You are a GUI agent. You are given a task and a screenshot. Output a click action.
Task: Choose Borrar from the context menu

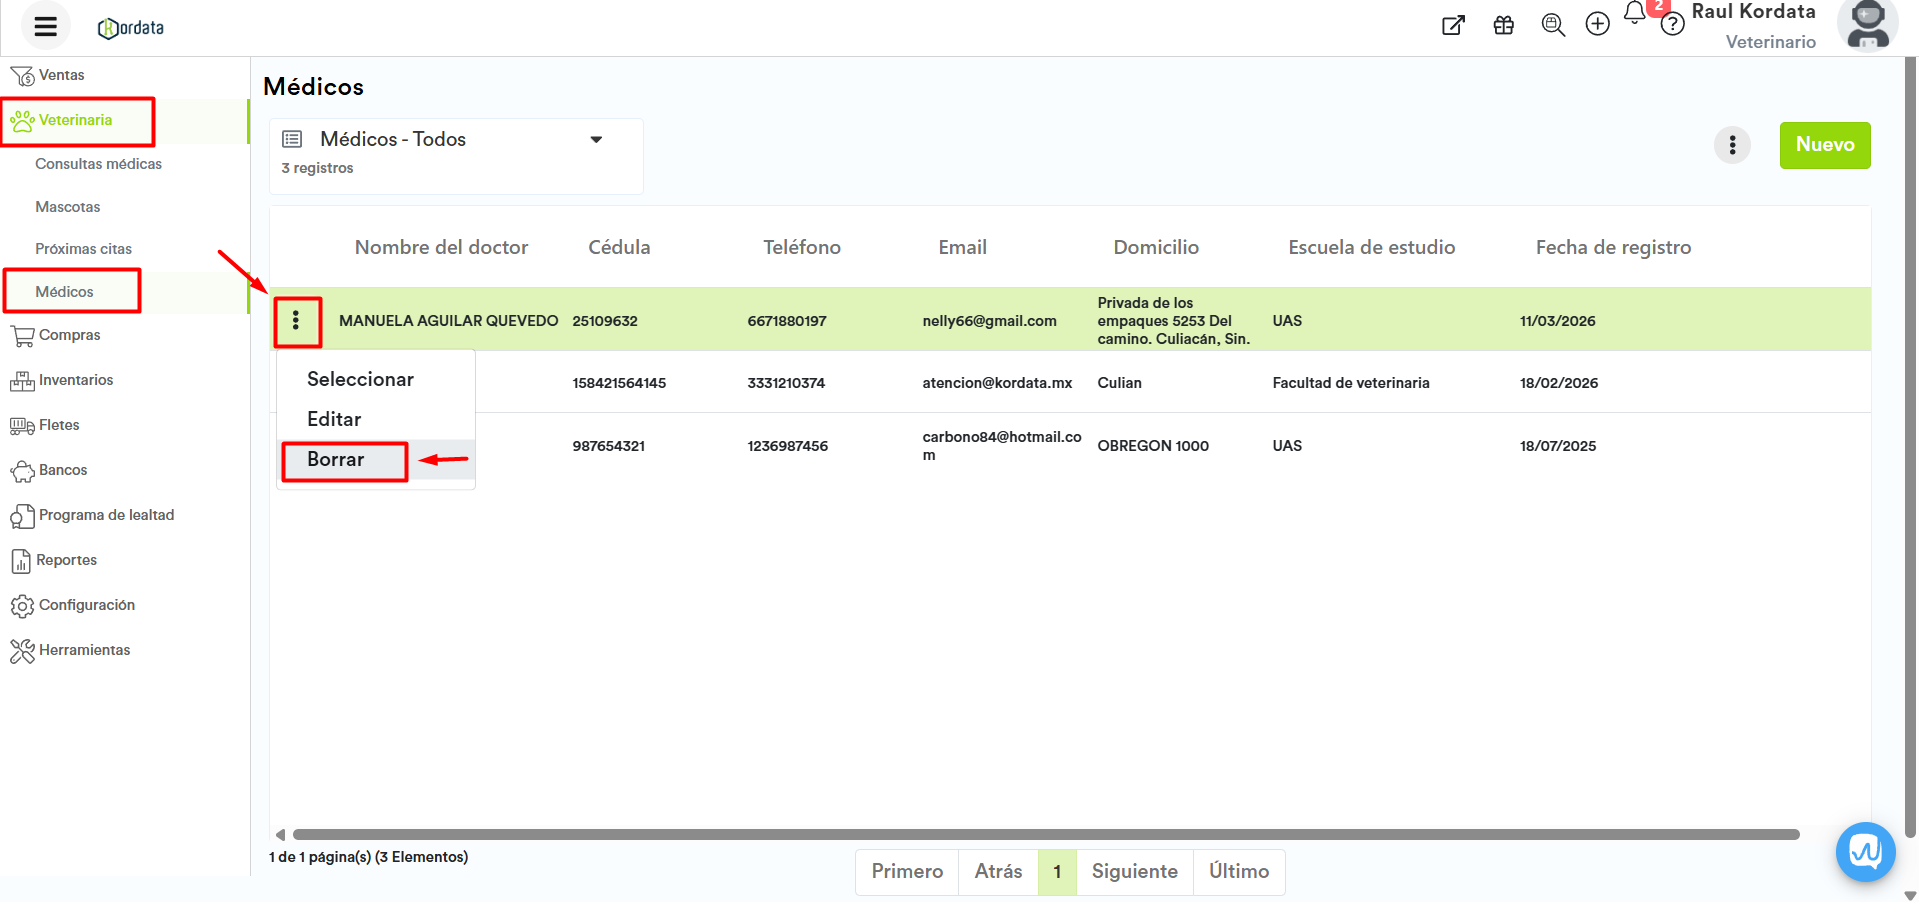336,460
